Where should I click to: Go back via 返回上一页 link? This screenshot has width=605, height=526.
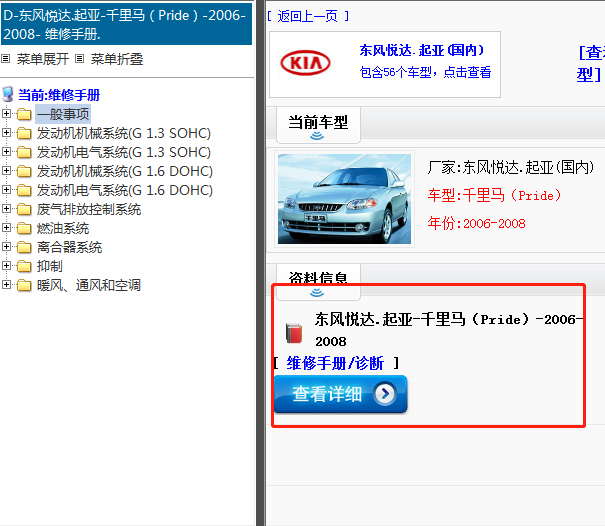308,16
